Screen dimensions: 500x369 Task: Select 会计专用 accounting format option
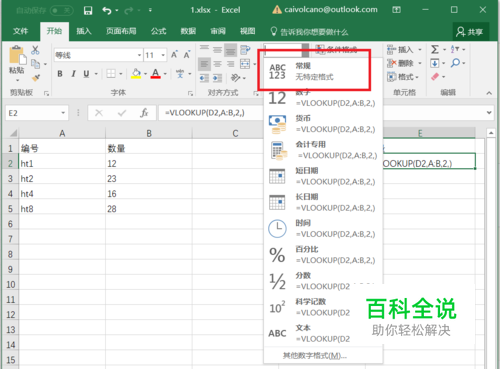coord(323,150)
